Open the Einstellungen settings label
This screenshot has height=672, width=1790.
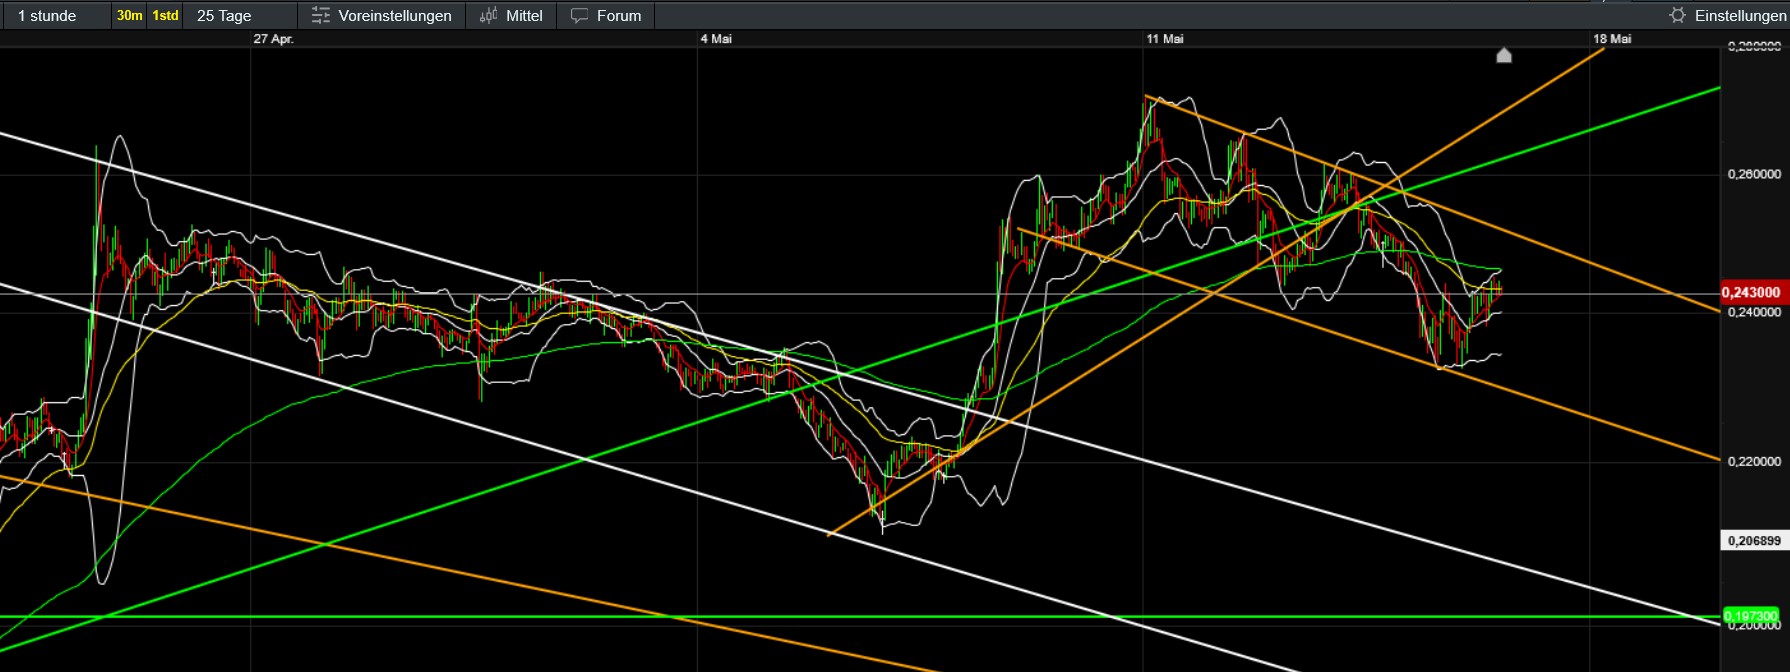pyautogui.click(x=1740, y=16)
